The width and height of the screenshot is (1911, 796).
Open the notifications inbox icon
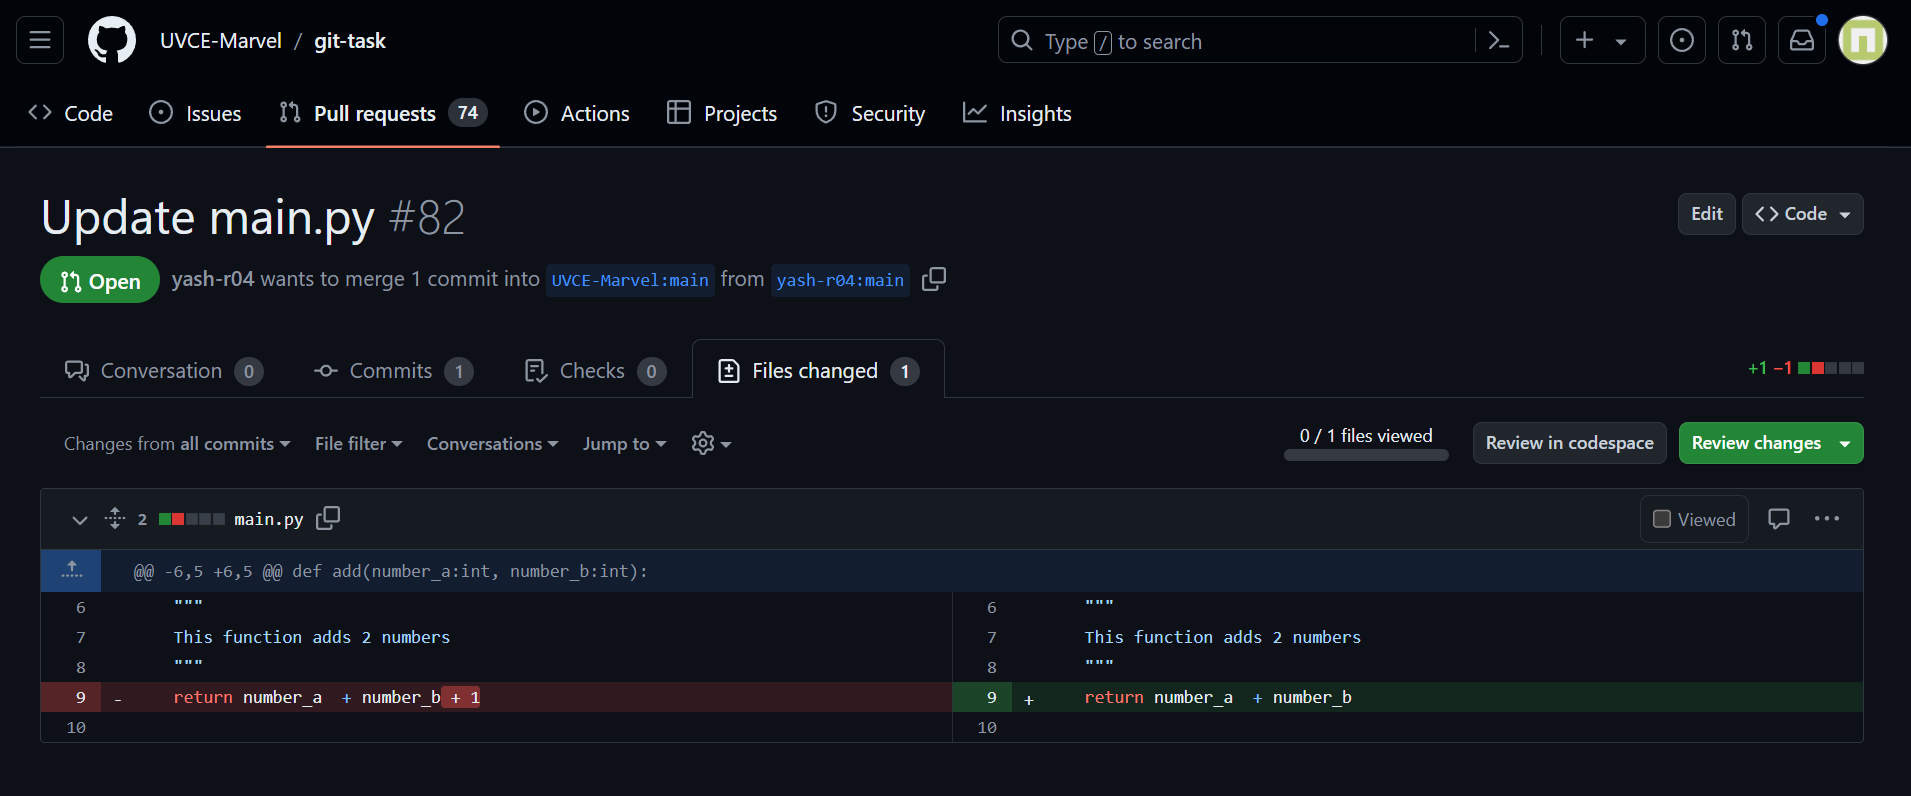coord(1802,40)
